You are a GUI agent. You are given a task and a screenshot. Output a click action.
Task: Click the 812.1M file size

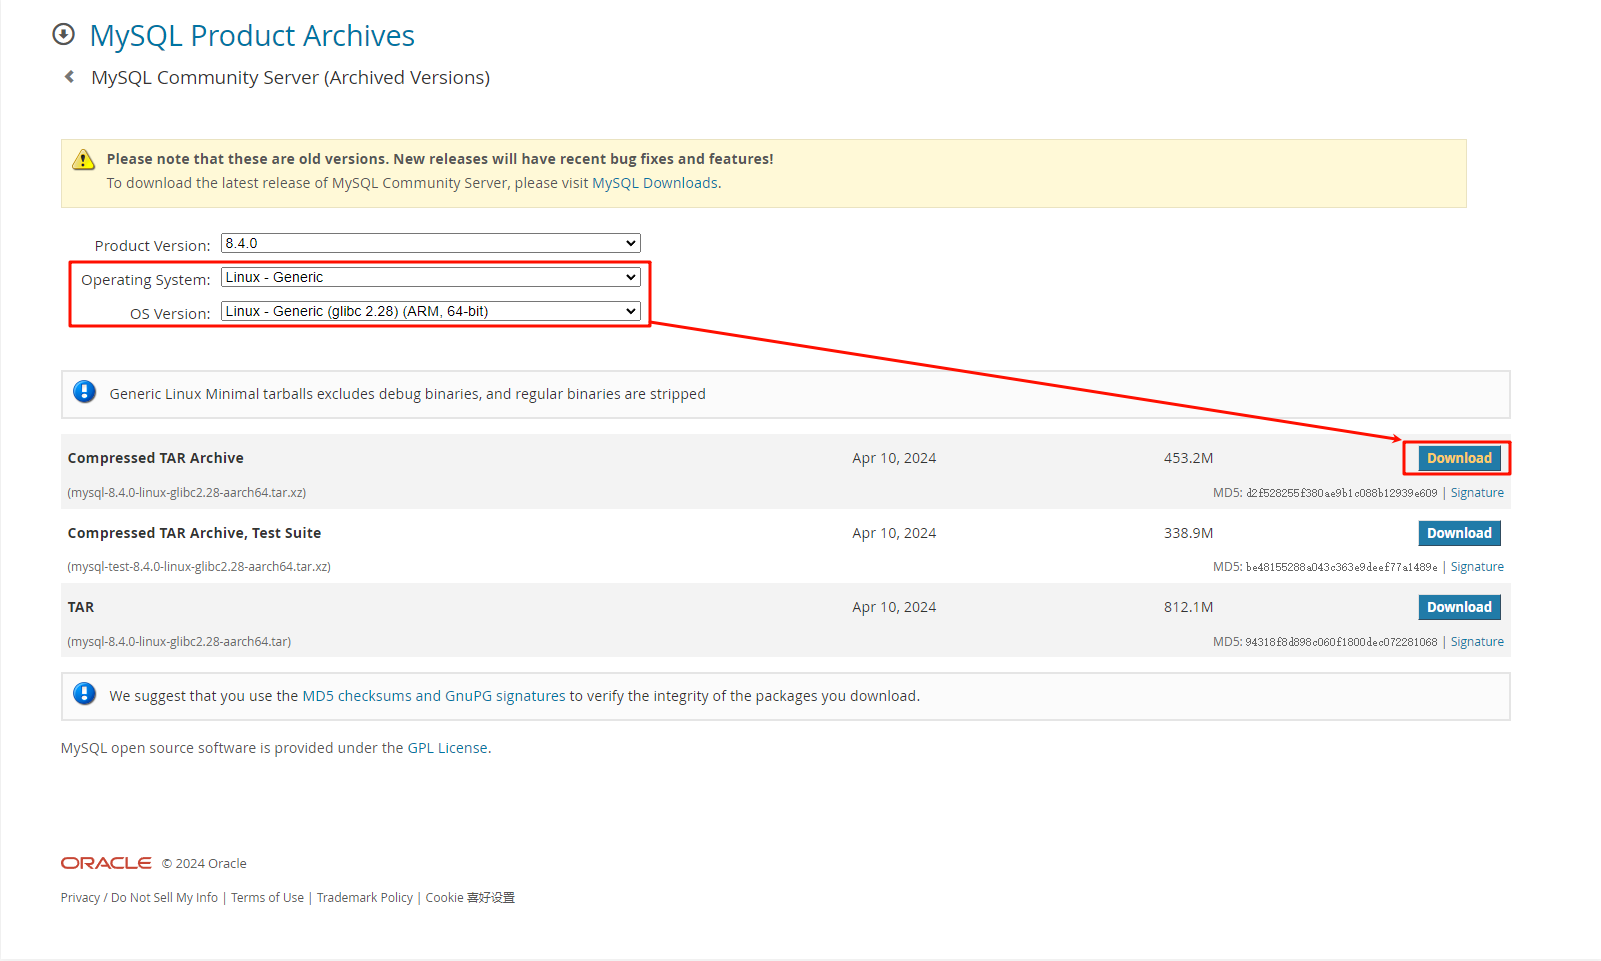[x=1188, y=607]
